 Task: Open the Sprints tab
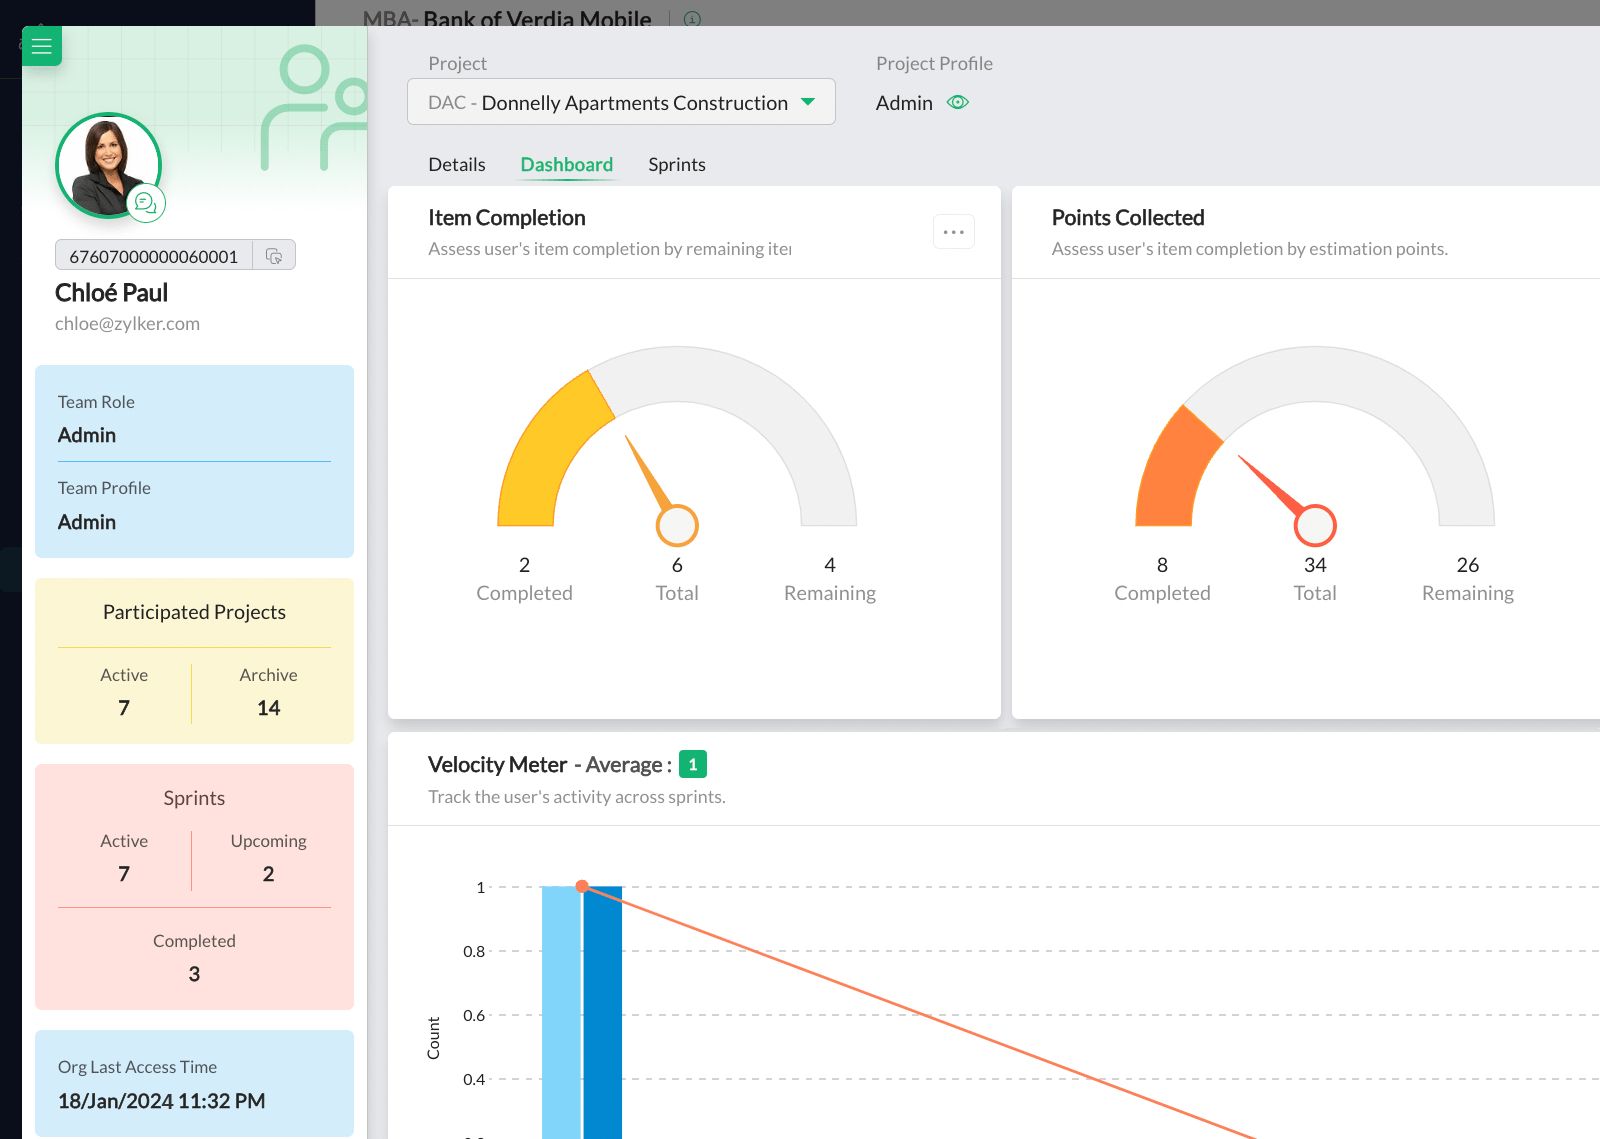(x=677, y=164)
